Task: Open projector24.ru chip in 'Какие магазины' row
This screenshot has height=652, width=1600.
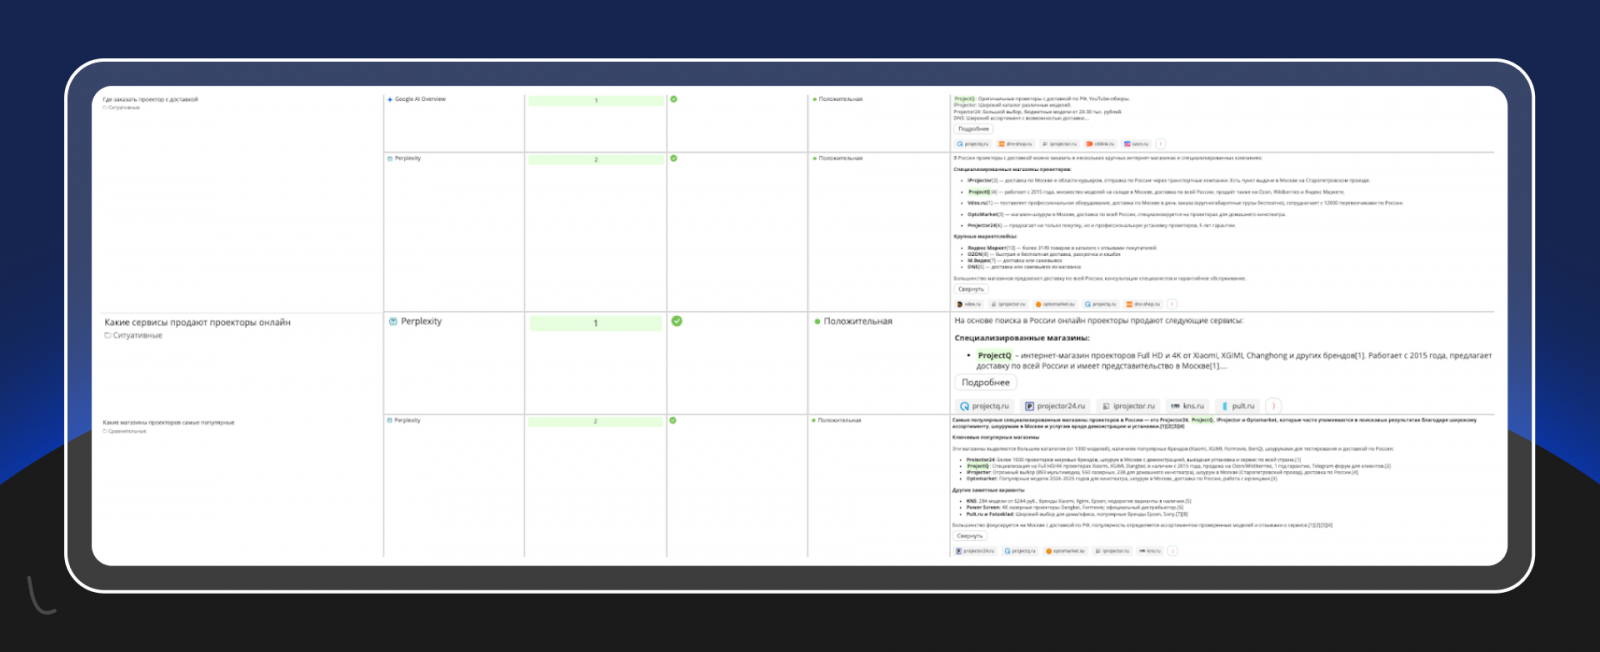Action: point(975,551)
